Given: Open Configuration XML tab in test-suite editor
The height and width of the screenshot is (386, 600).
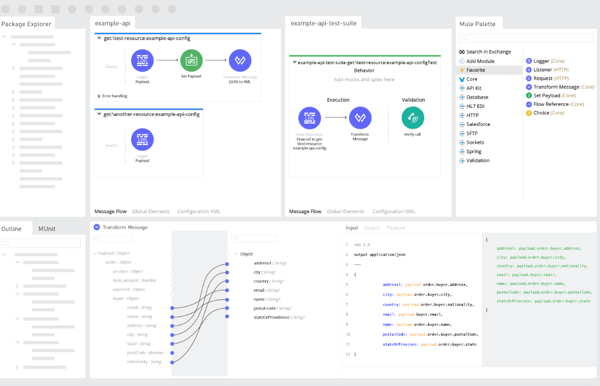Looking at the screenshot, I should 393,211.
